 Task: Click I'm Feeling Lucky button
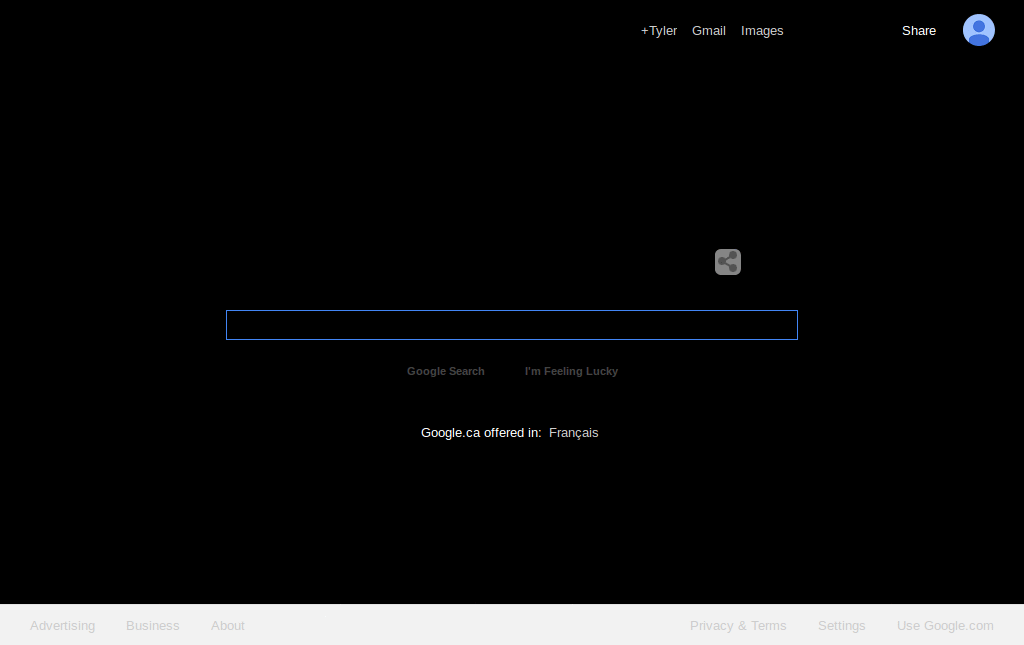click(x=571, y=371)
